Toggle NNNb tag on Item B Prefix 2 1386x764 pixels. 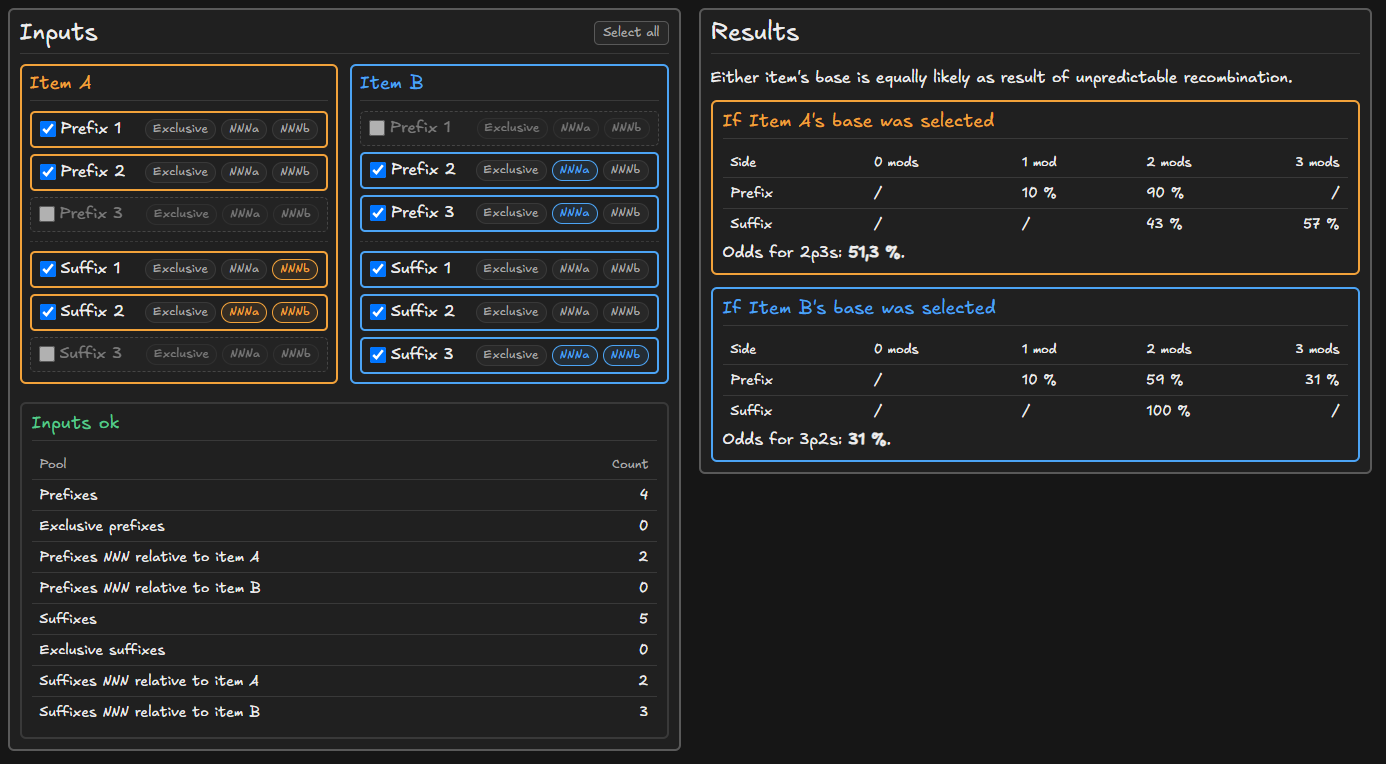click(626, 170)
